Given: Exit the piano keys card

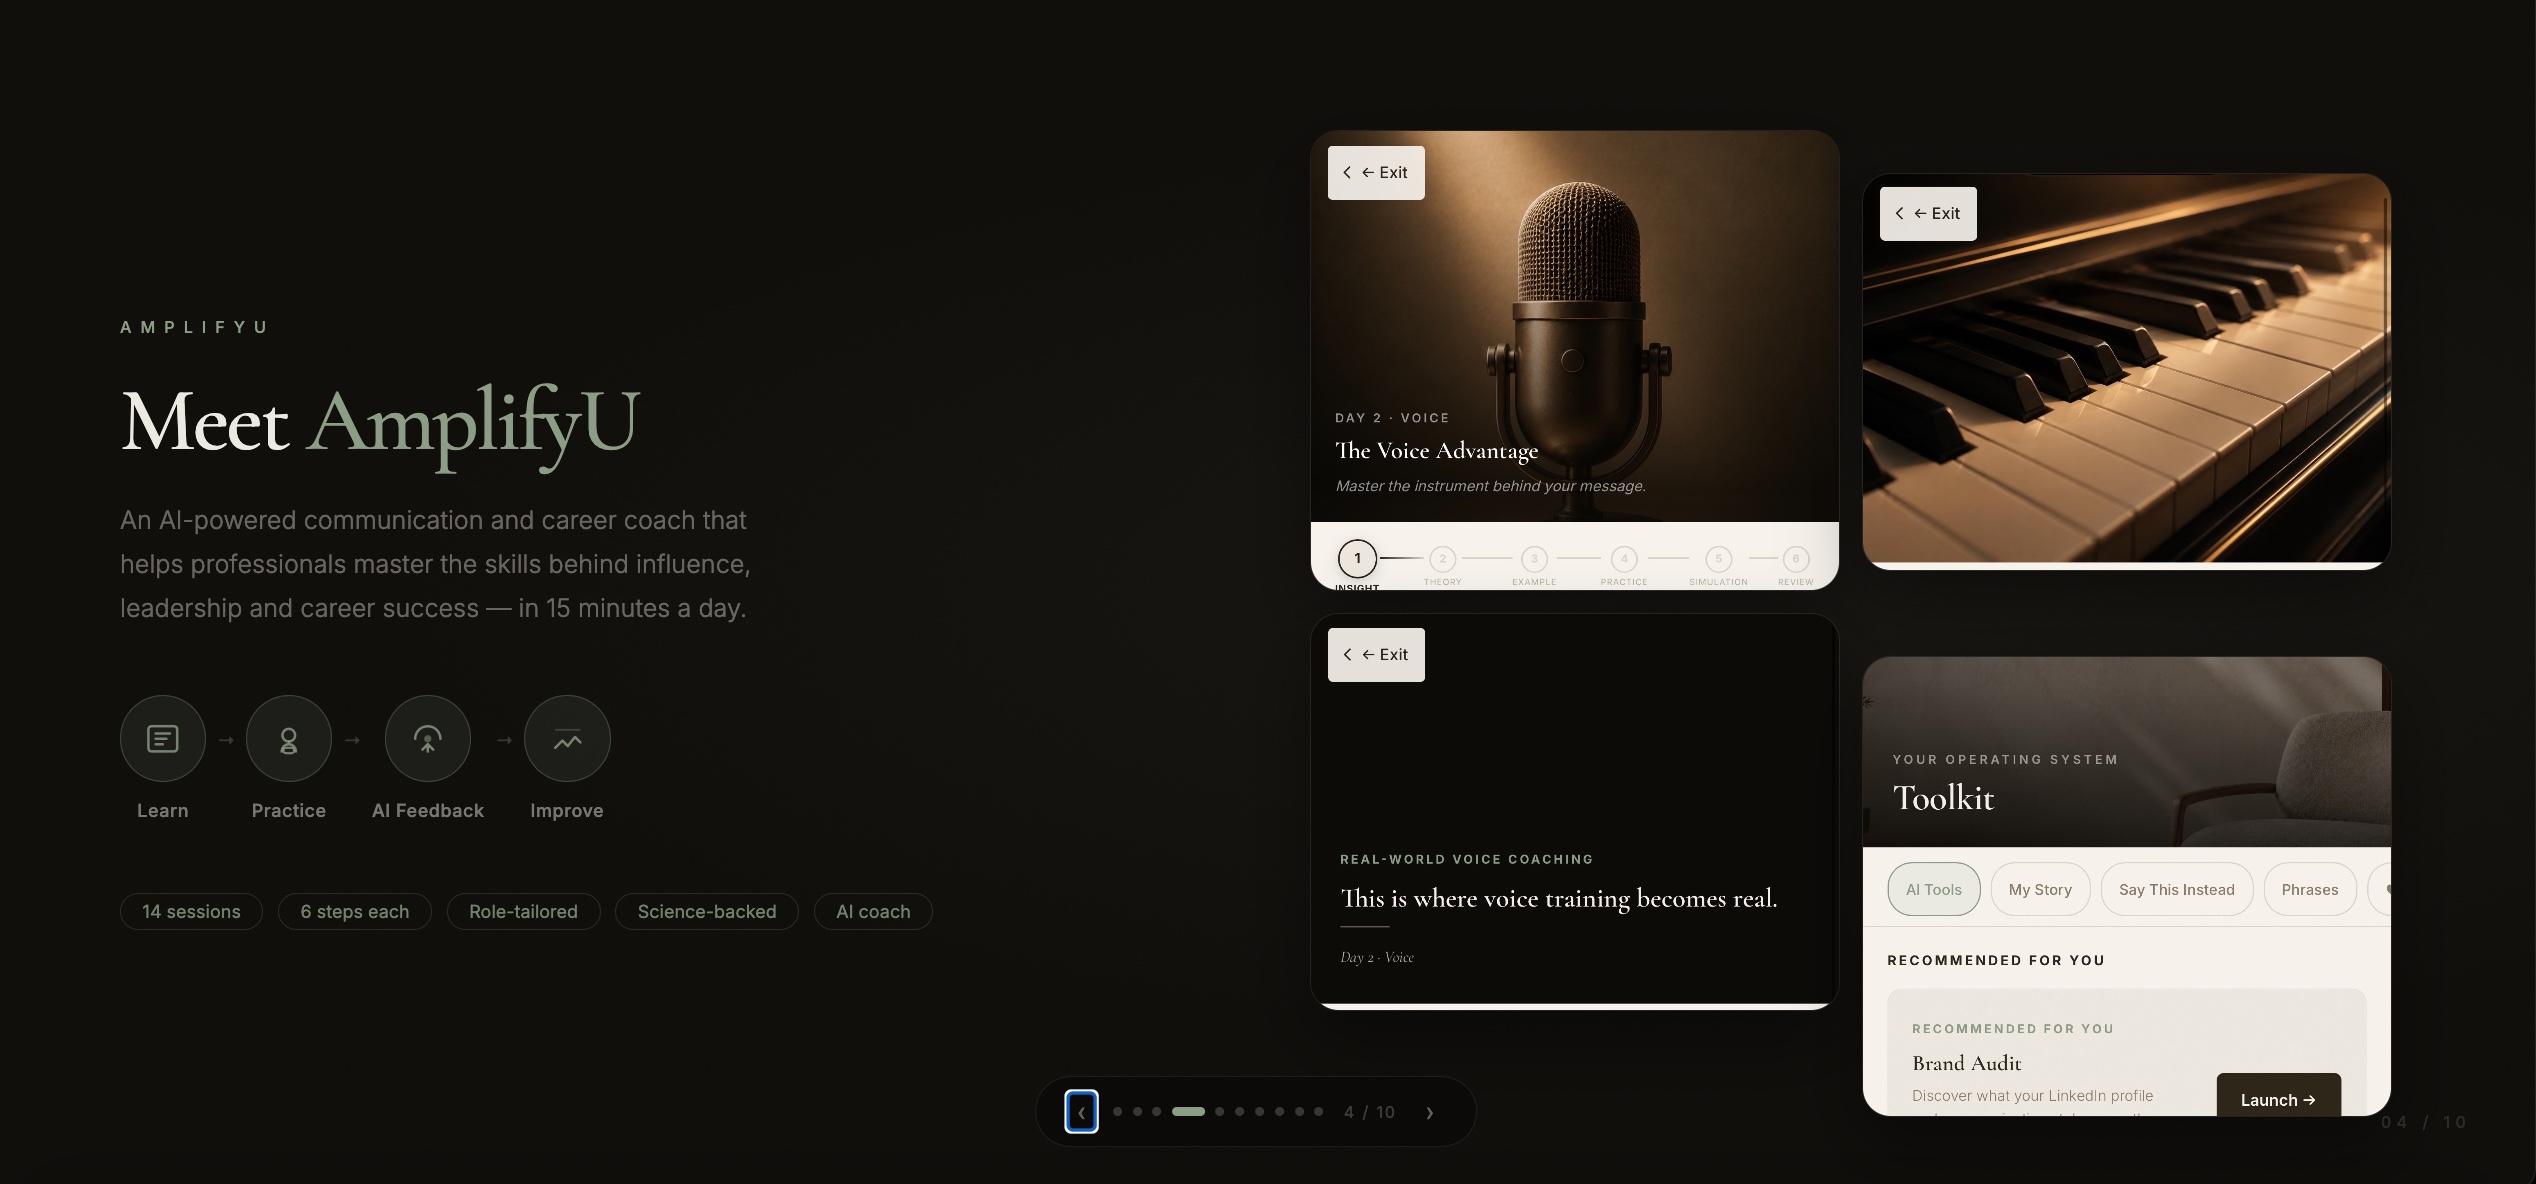Looking at the screenshot, I should [x=1928, y=214].
